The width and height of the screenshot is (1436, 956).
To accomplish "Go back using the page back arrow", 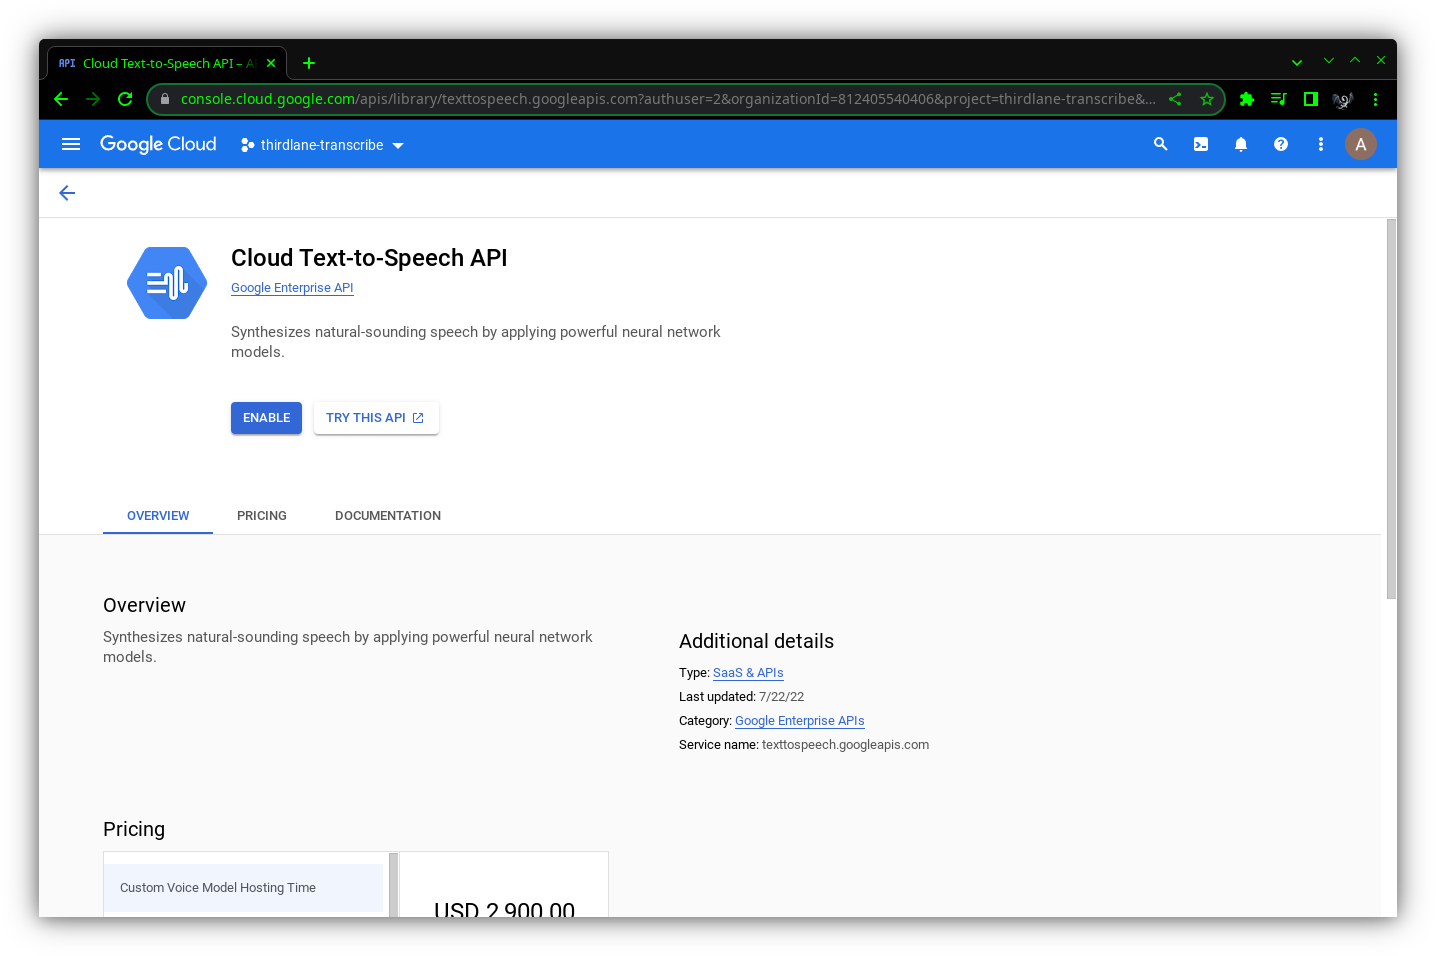I will tap(67, 193).
